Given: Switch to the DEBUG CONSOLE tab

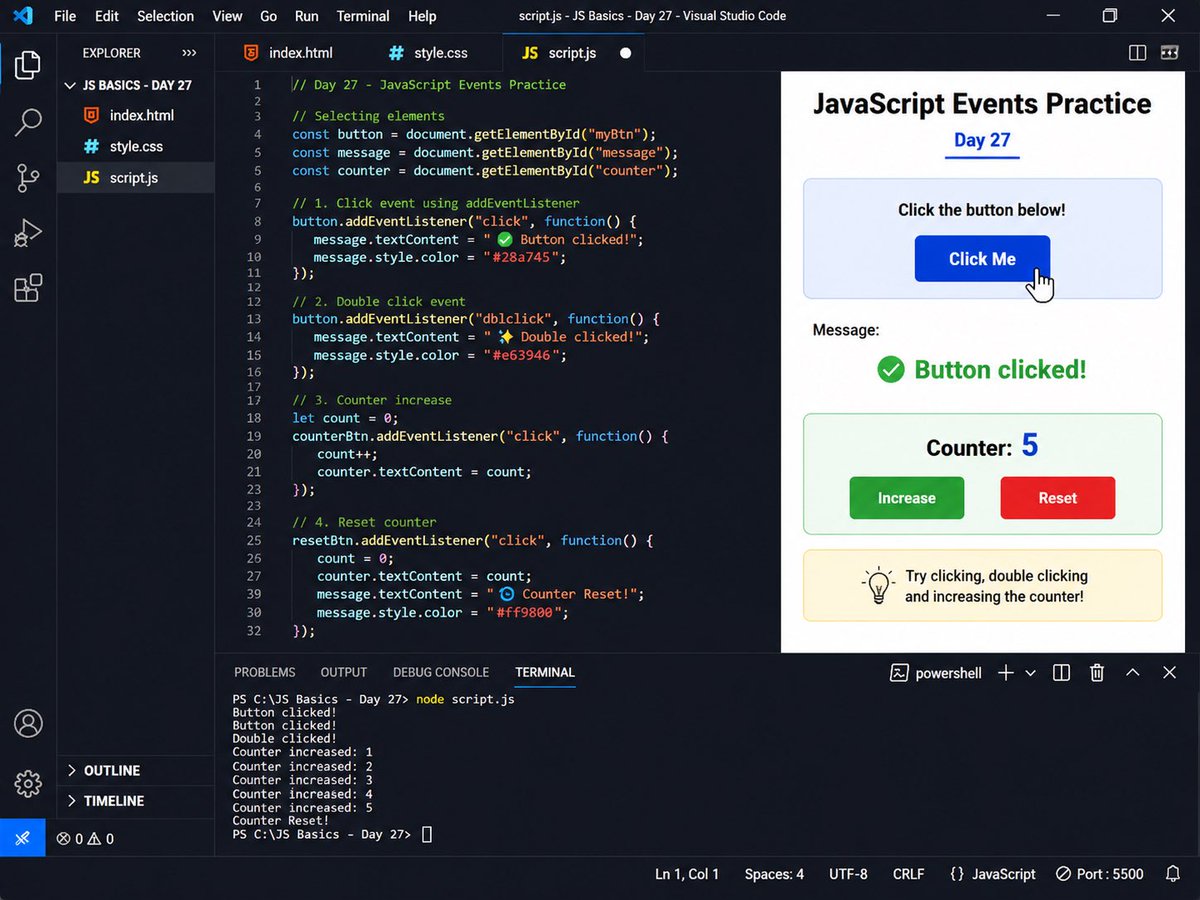Looking at the screenshot, I should pyautogui.click(x=441, y=673).
